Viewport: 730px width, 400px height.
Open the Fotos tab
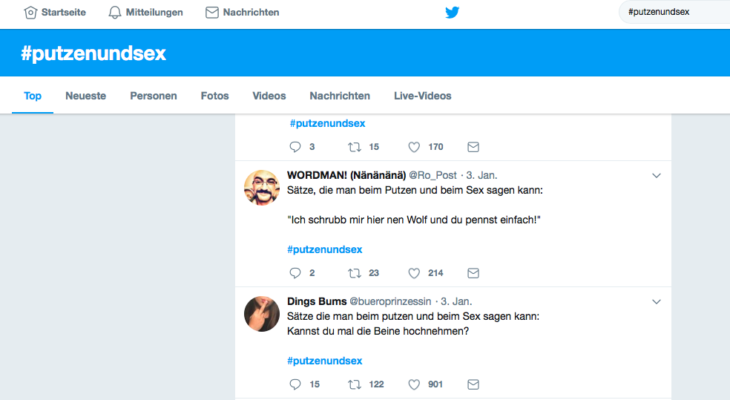215,96
